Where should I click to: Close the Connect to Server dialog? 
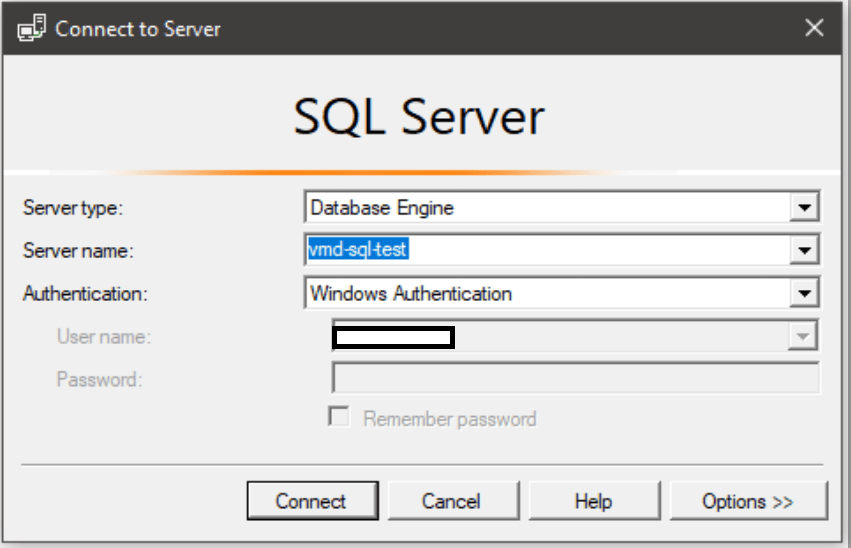point(815,28)
